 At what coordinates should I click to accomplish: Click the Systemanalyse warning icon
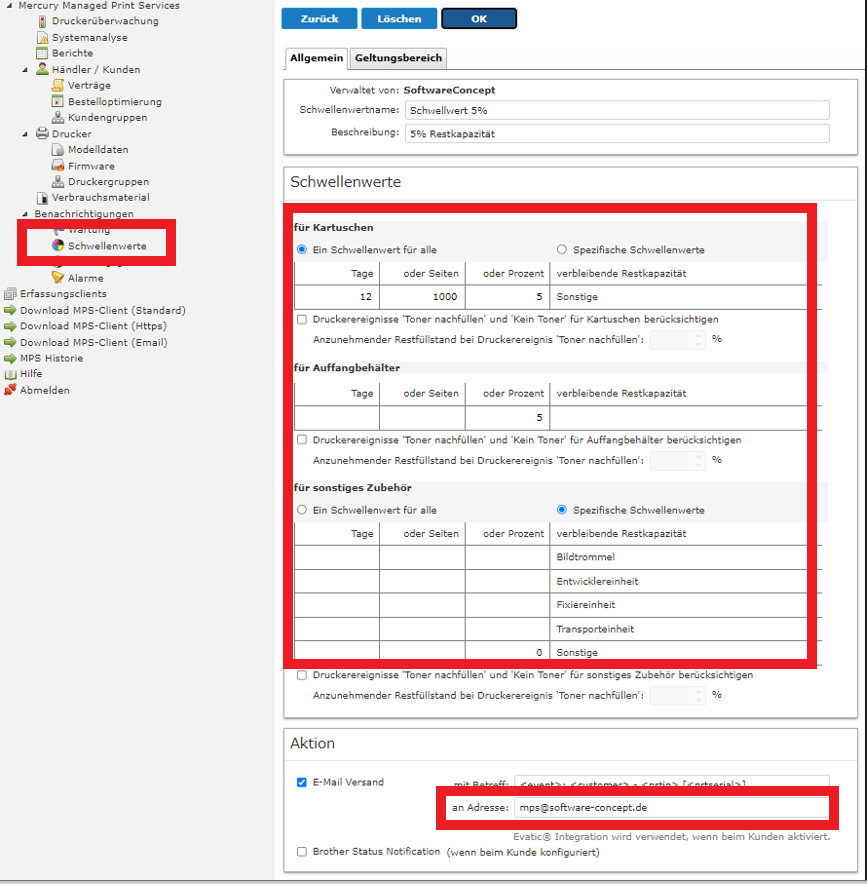click(43, 37)
